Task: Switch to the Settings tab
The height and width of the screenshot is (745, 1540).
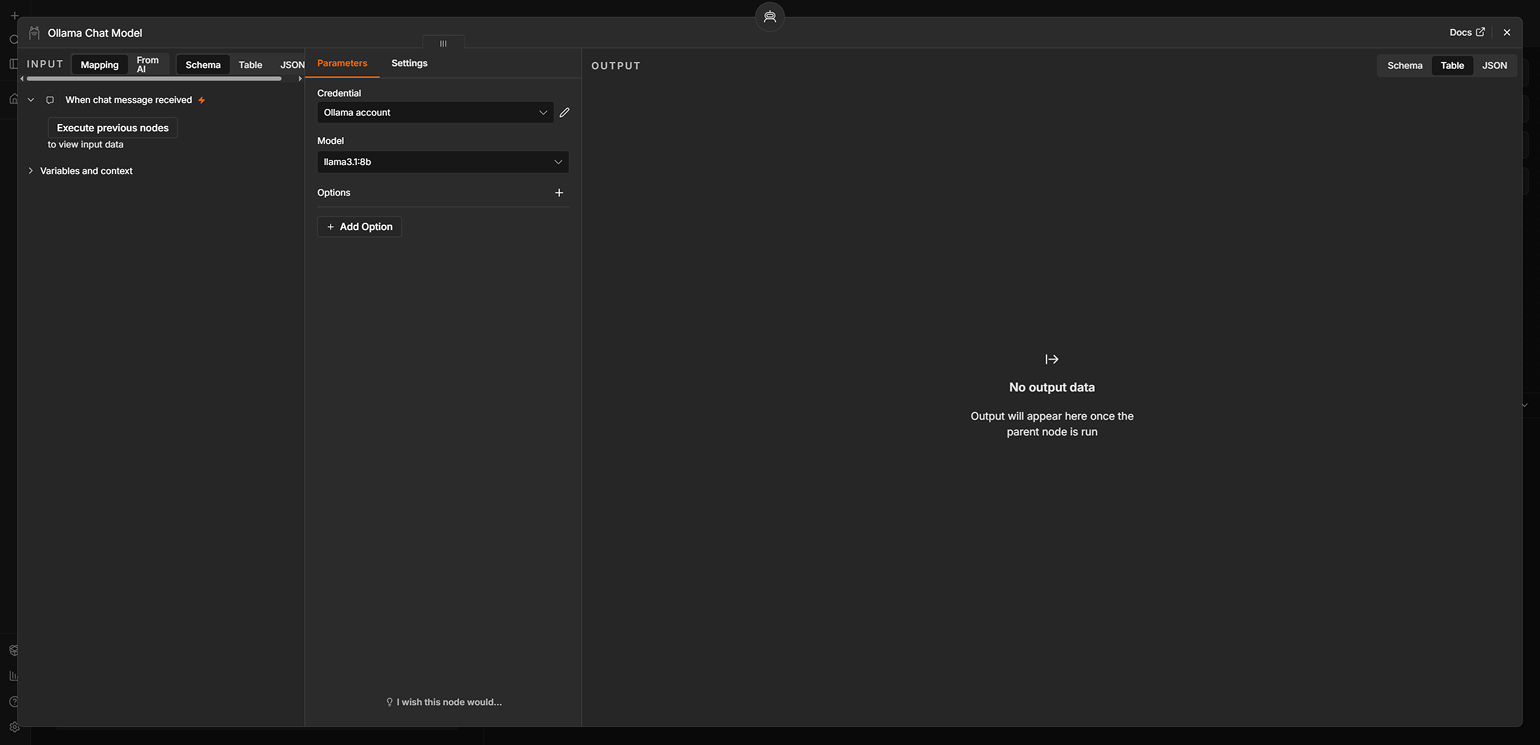Action: pos(409,63)
